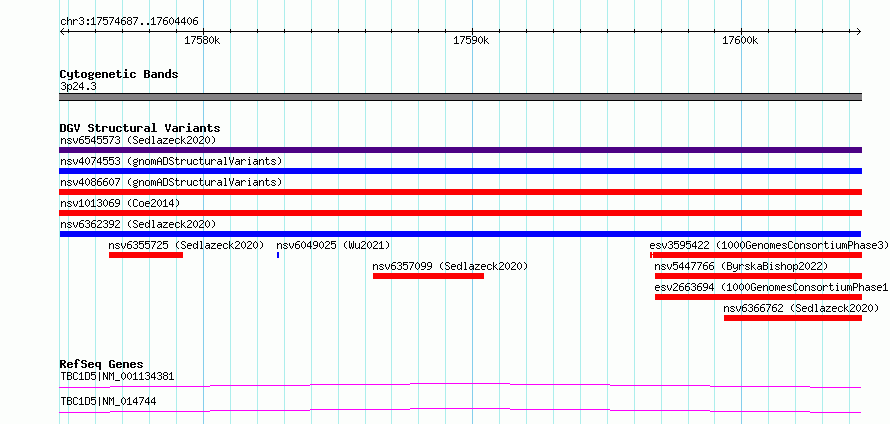This screenshot has width=890, height=424.
Task: Select the nsv1013069 (Coe2014) label
Action: pos(120,203)
